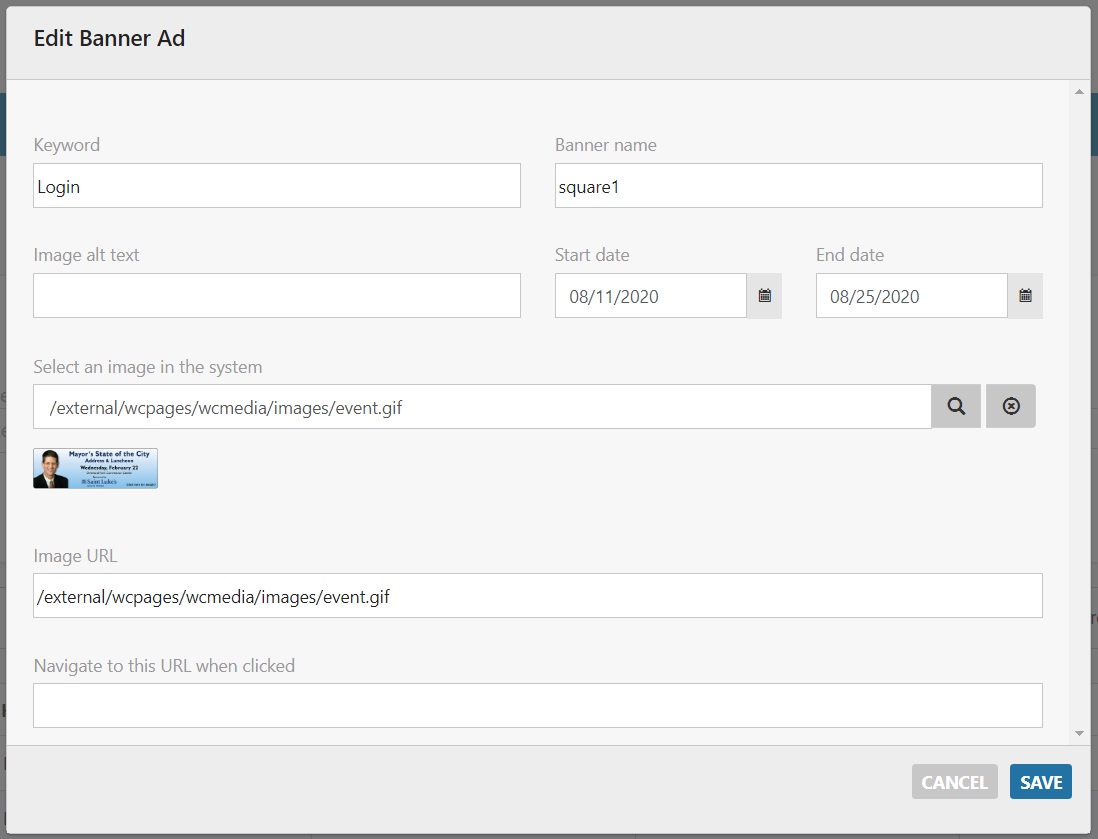Open the Start date calendar picker

pyautogui.click(x=764, y=296)
